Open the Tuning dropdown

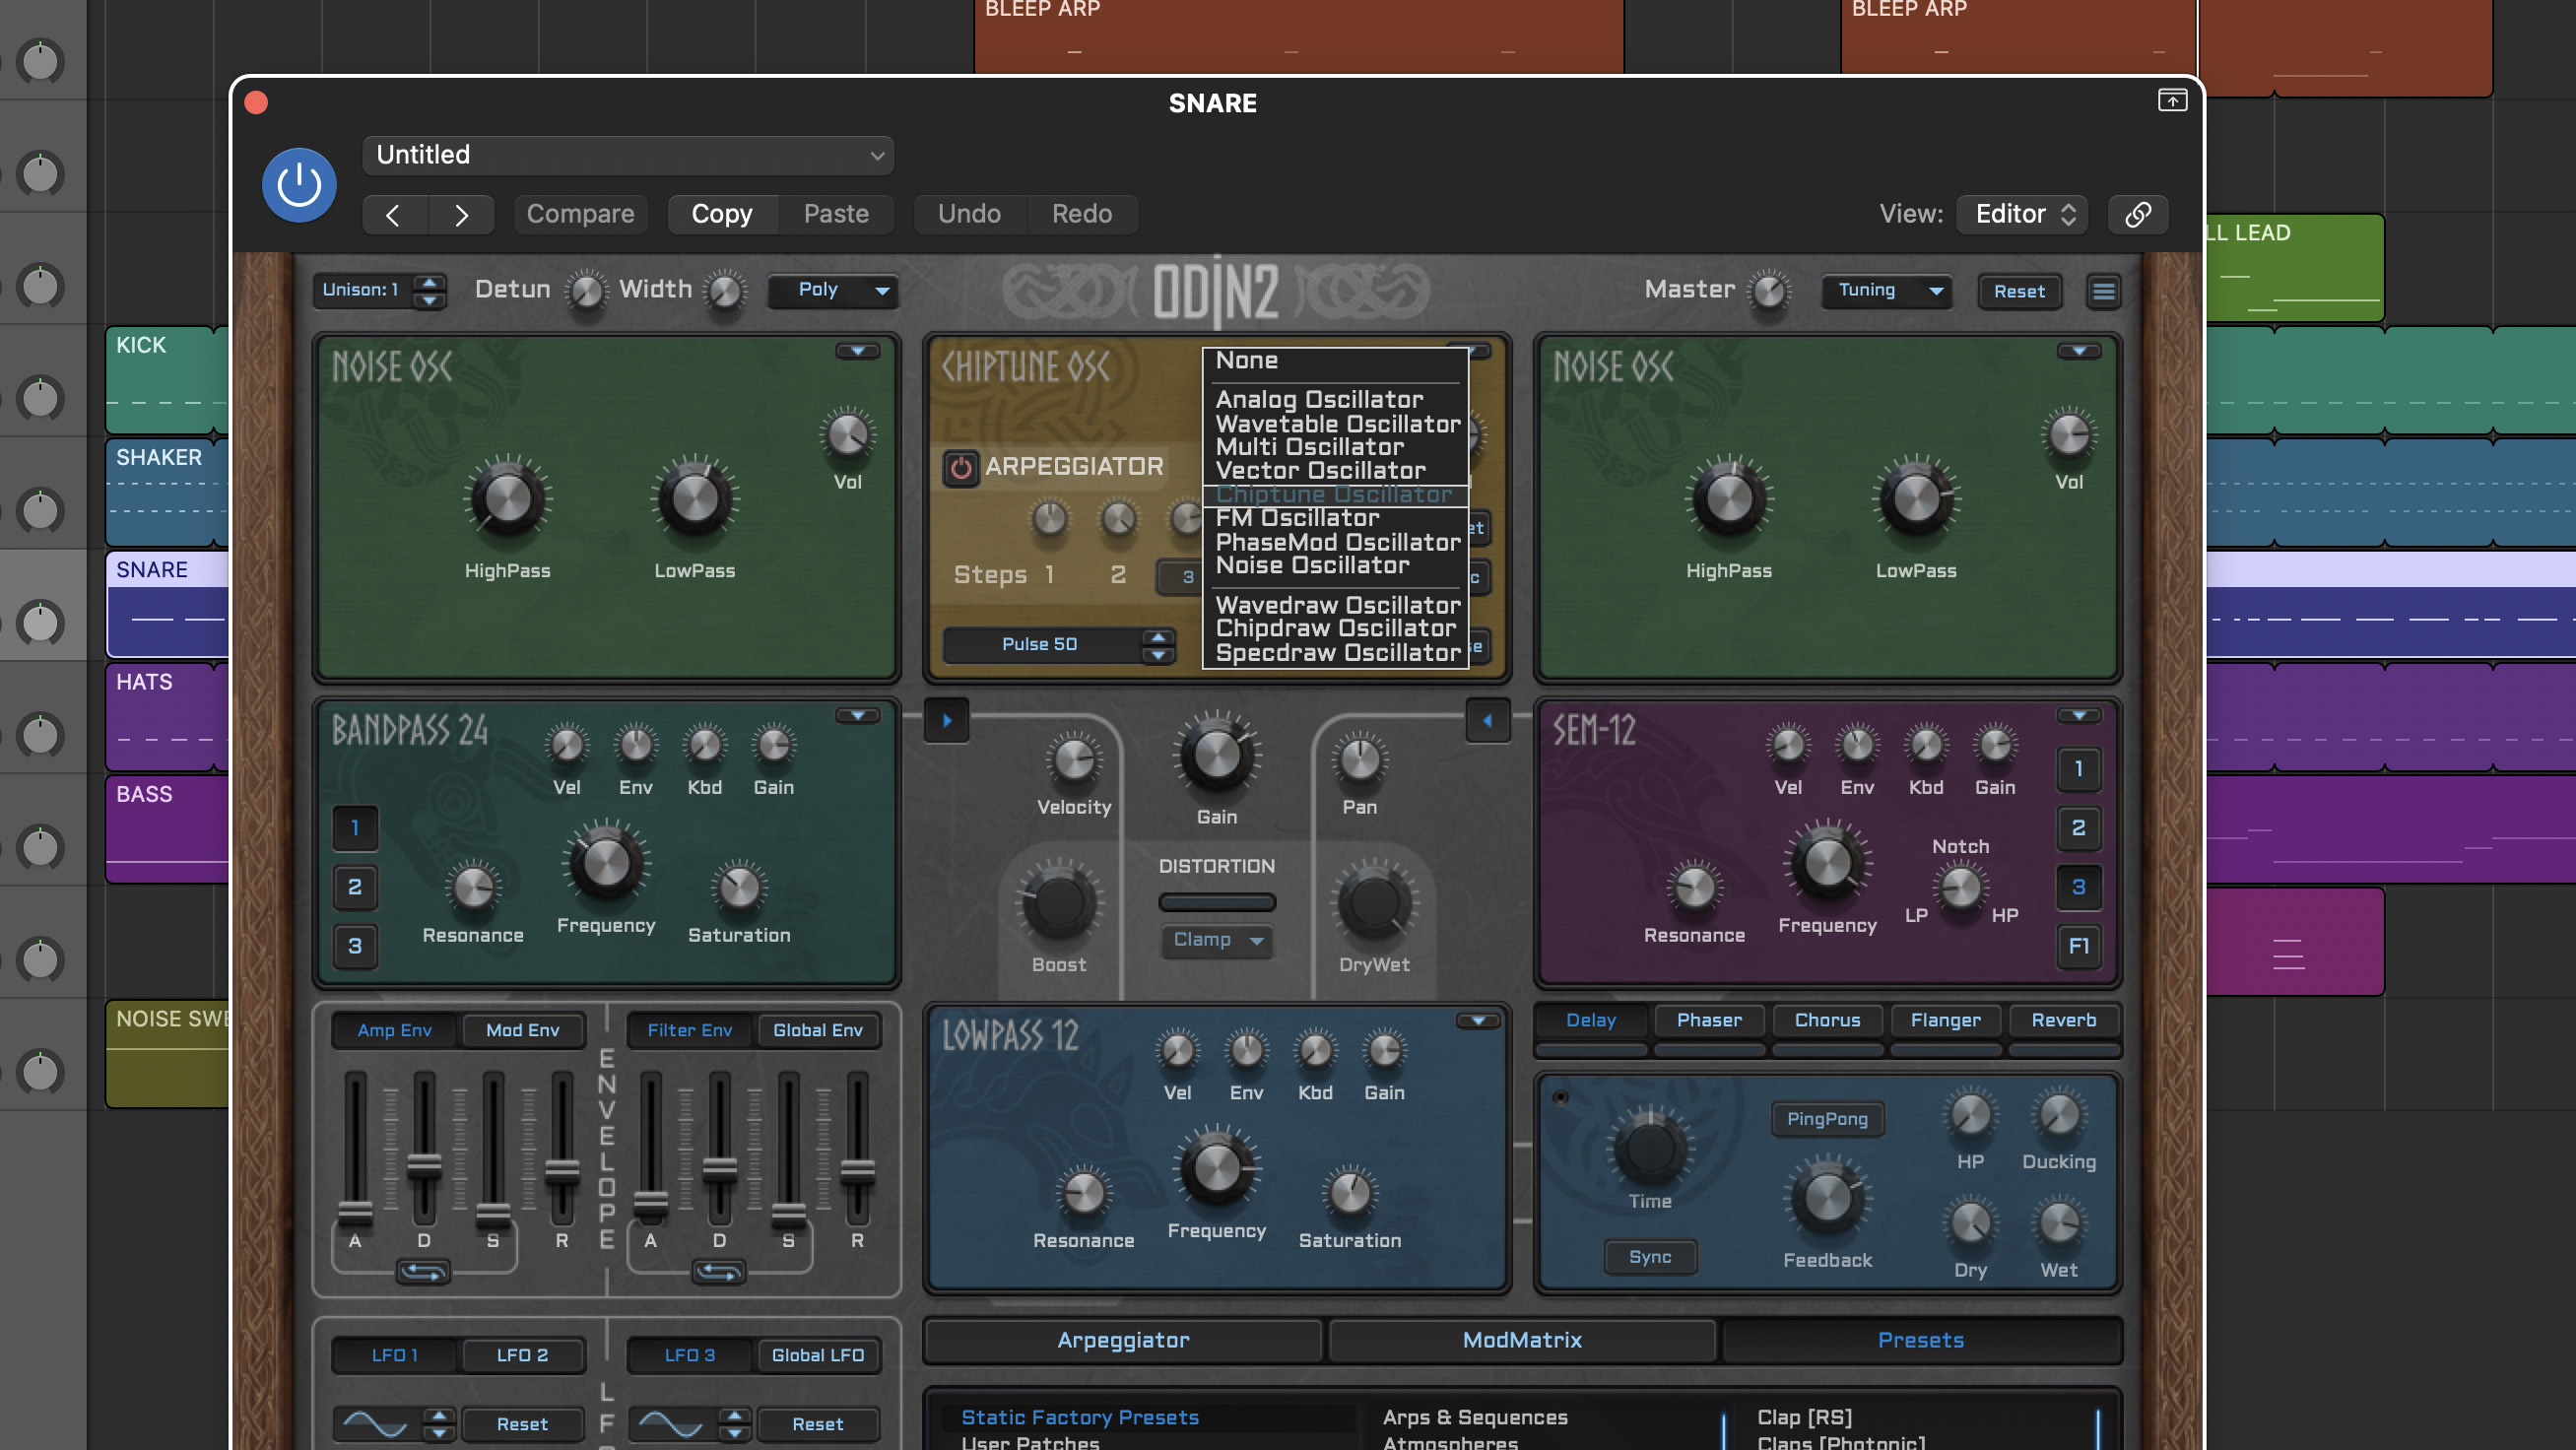[1886, 290]
